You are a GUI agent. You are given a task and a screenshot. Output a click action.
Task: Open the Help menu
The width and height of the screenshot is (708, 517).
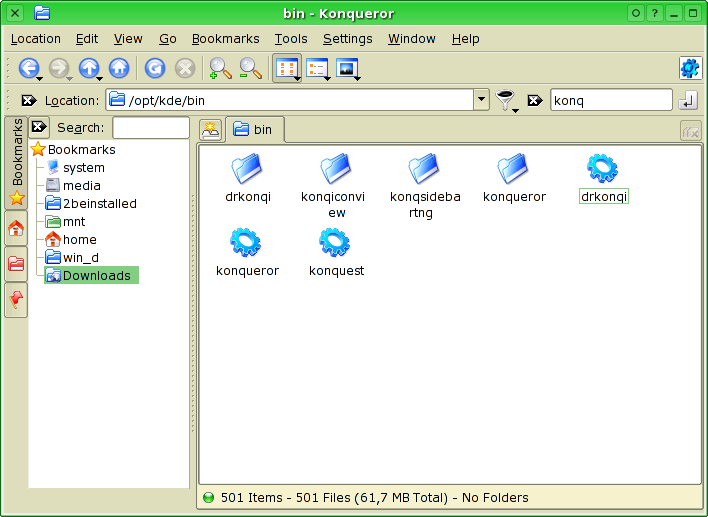pos(466,39)
